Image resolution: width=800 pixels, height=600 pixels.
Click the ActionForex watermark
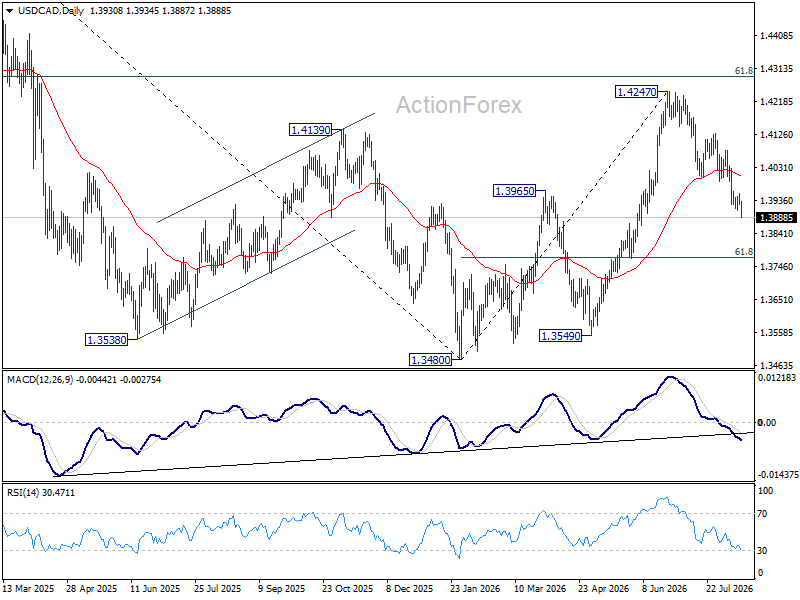point(459,105)
